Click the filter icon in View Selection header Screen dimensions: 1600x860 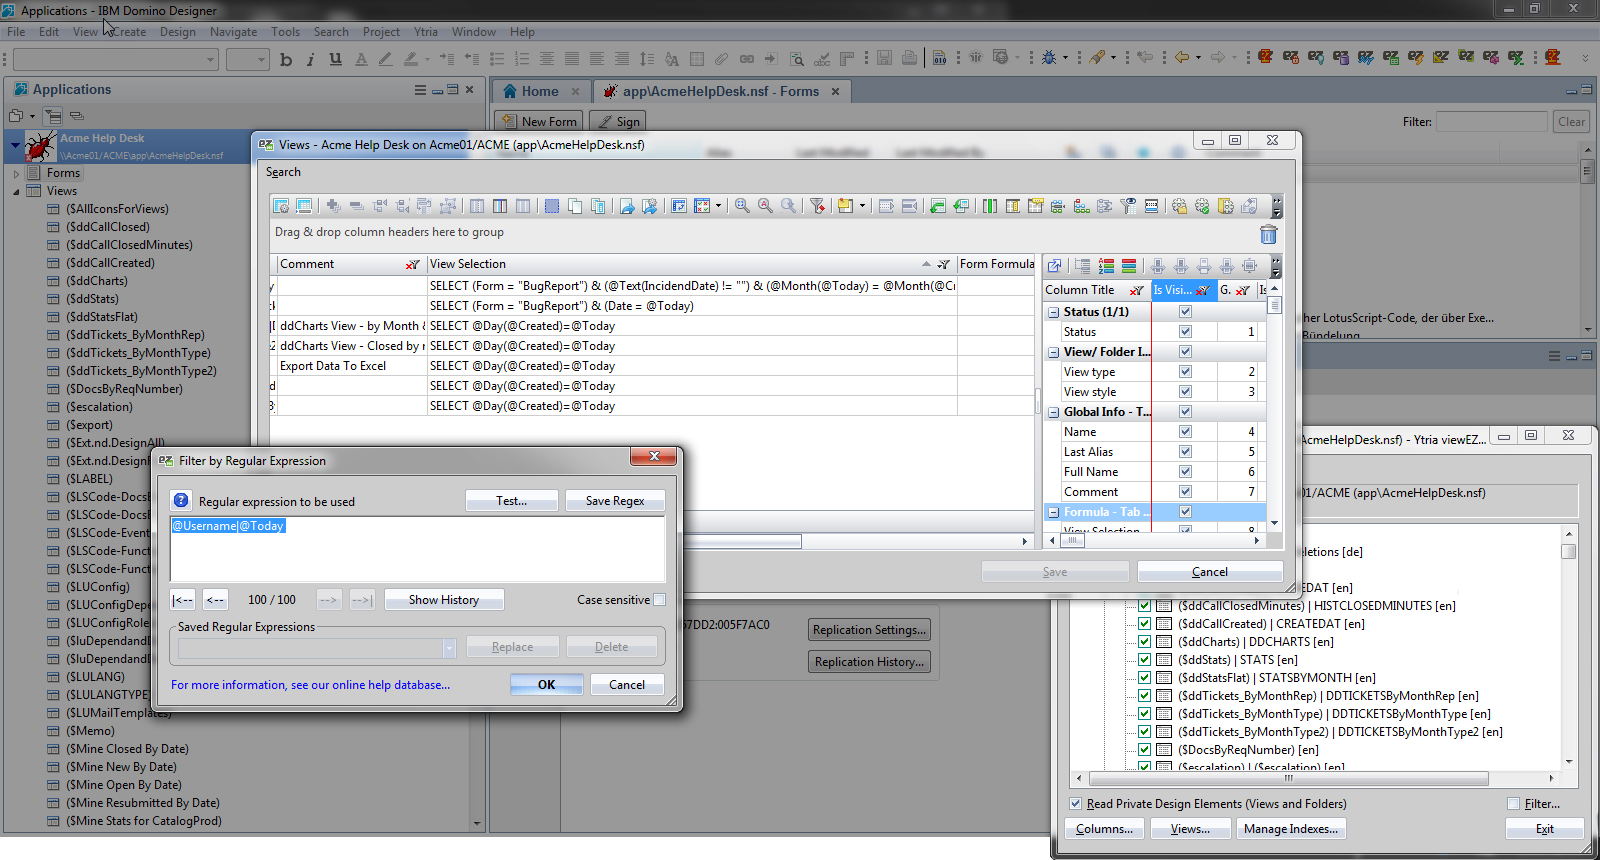click(943, 265)
